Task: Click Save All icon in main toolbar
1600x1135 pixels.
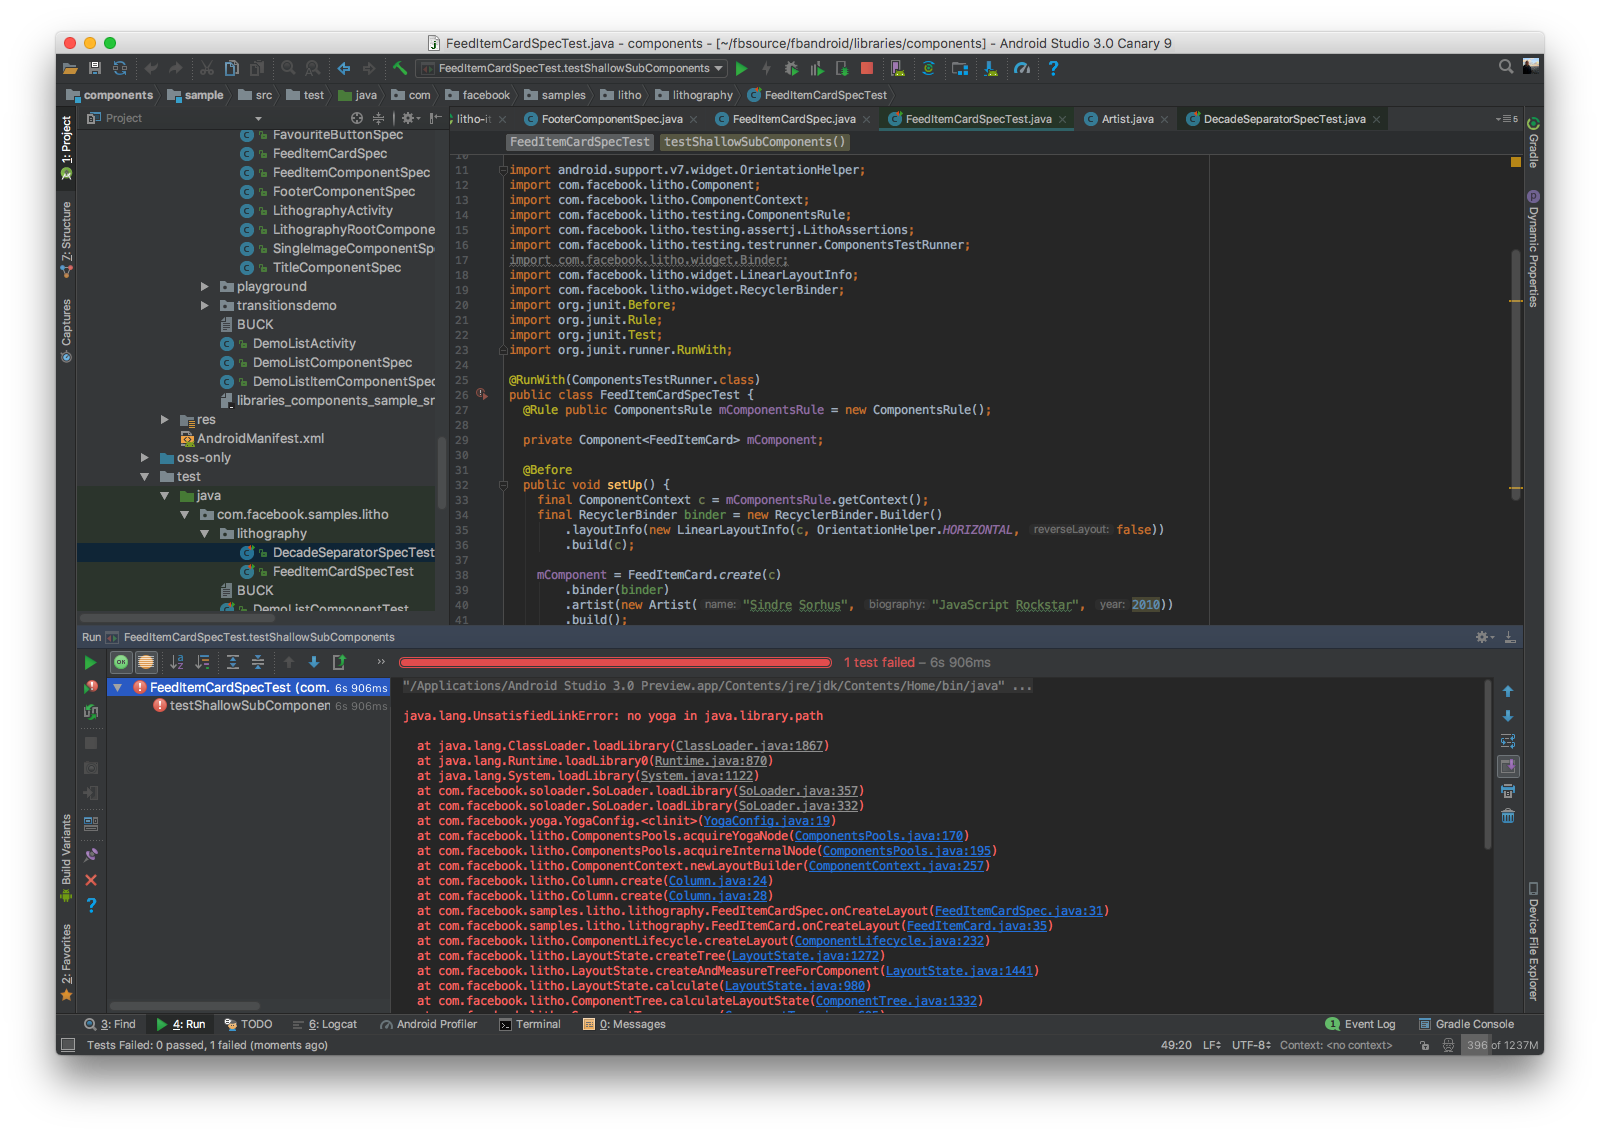Action: click(95, 68)
